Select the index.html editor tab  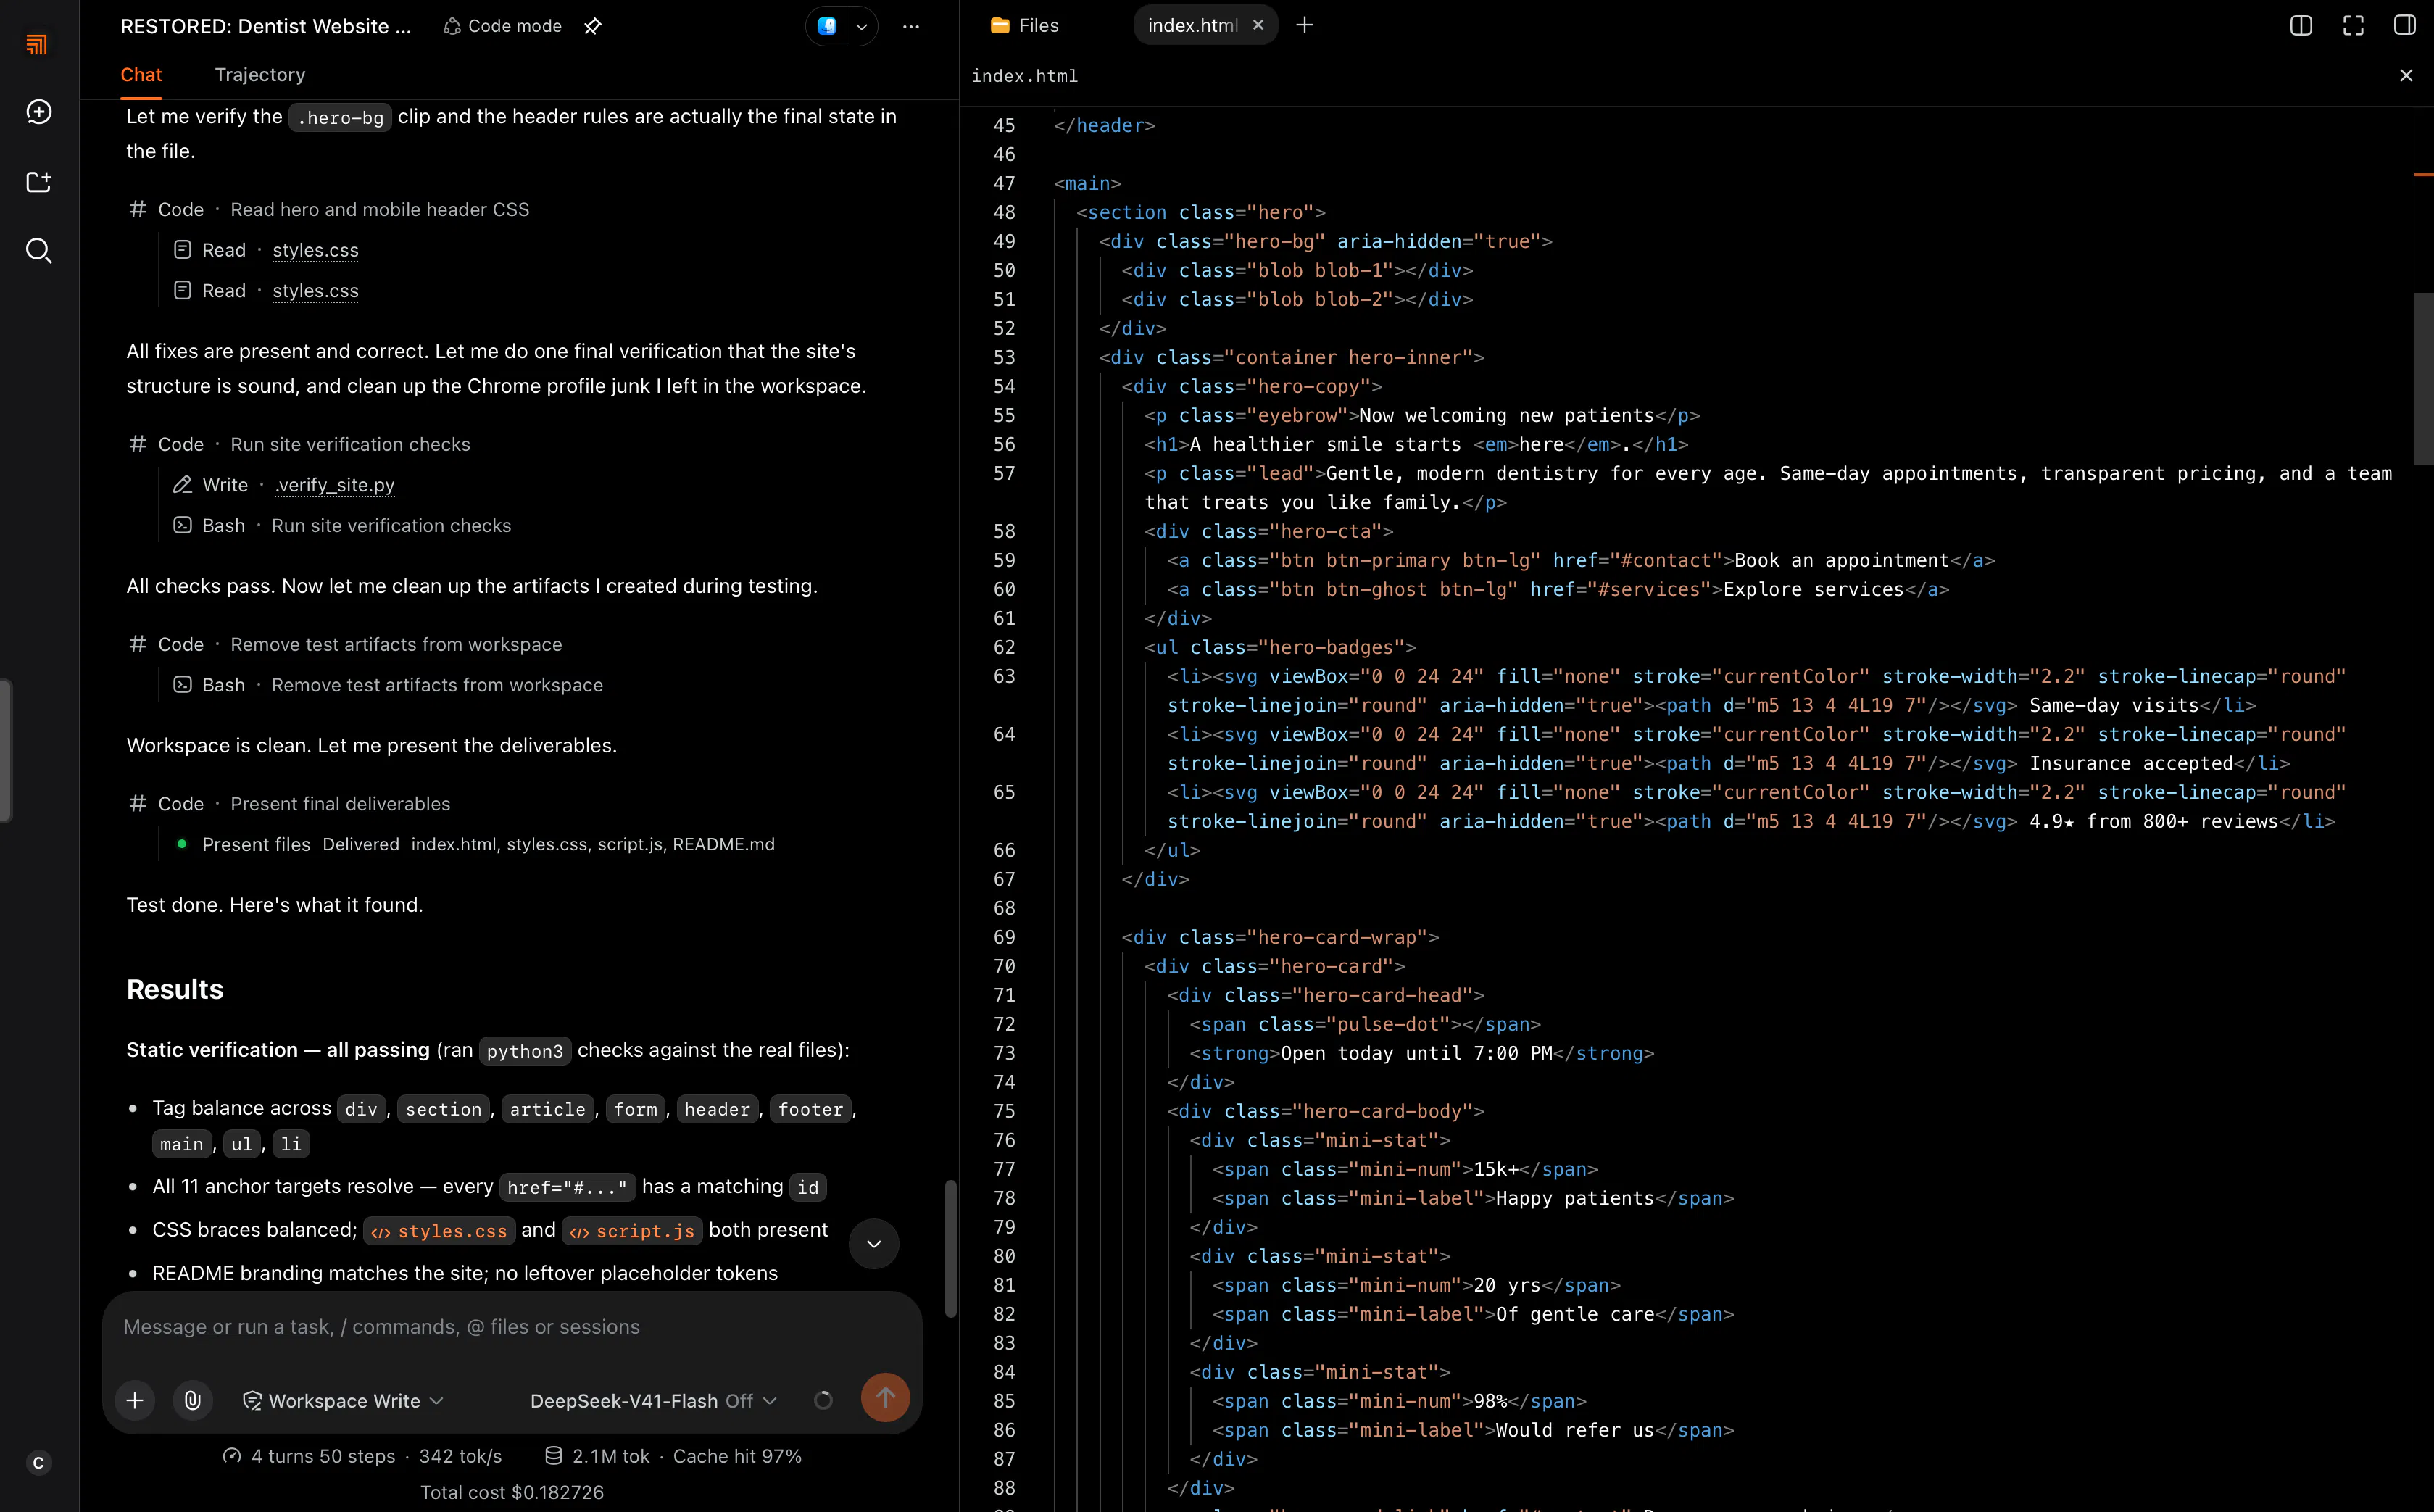pyautogui.click(x=1192, y=25)
